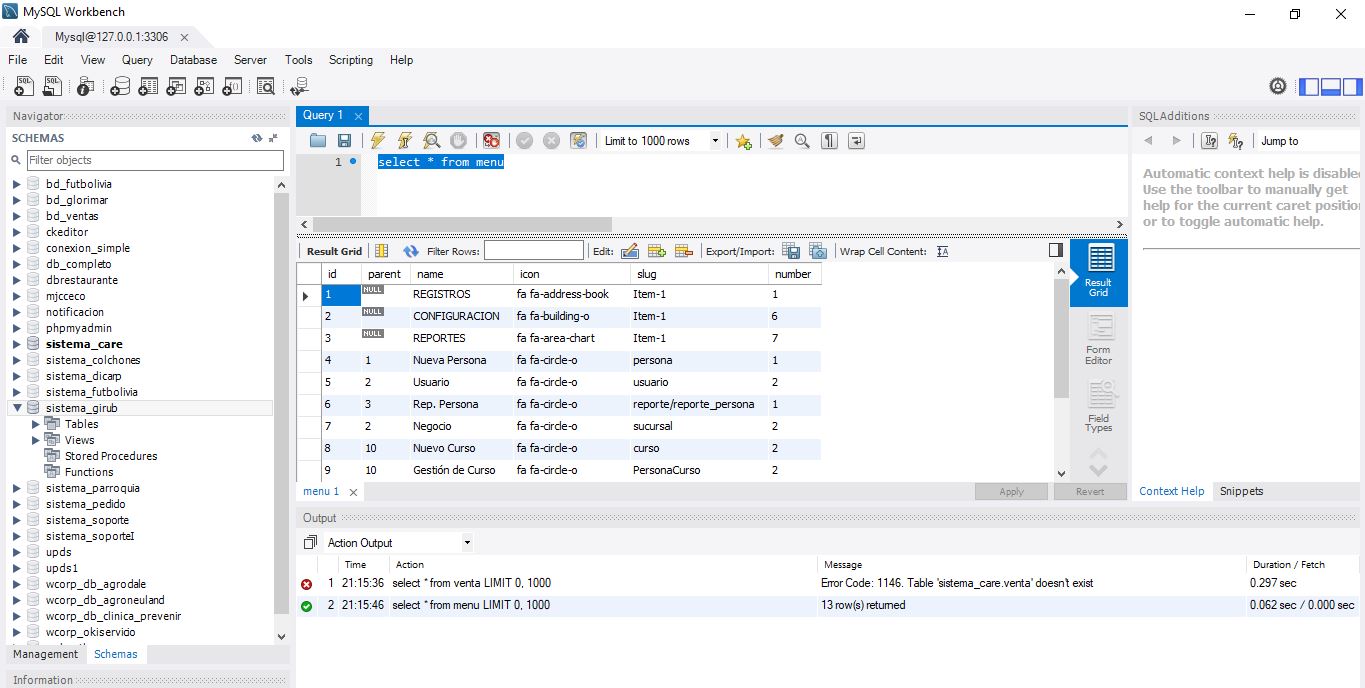Toggle word wrap icon in editor toolbar
Screen dimensions: 1365x688
856,141
